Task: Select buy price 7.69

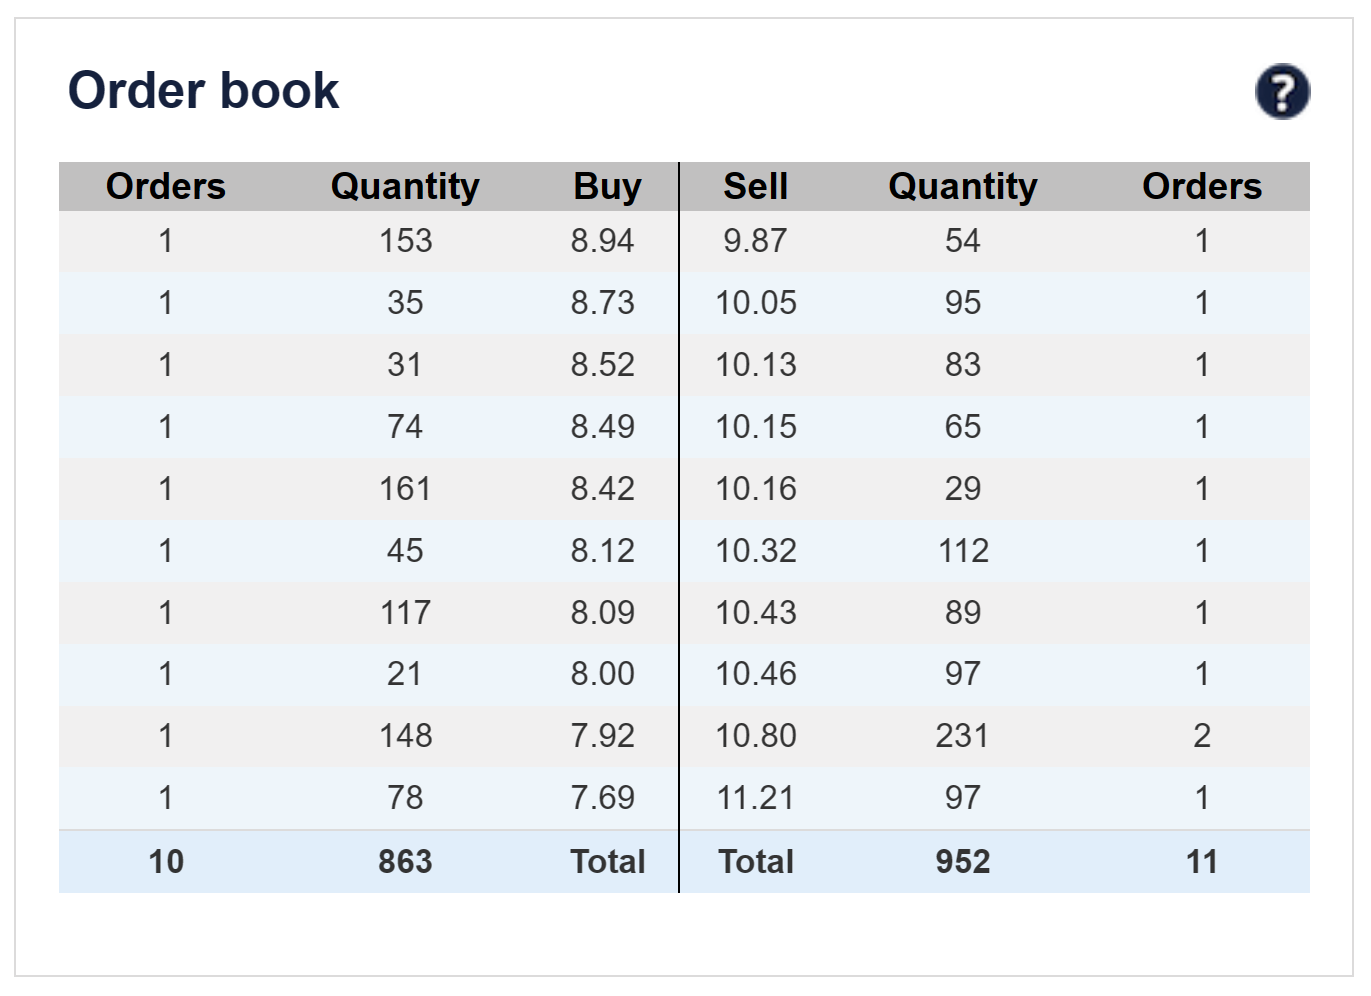Action: tap(602, 798)
